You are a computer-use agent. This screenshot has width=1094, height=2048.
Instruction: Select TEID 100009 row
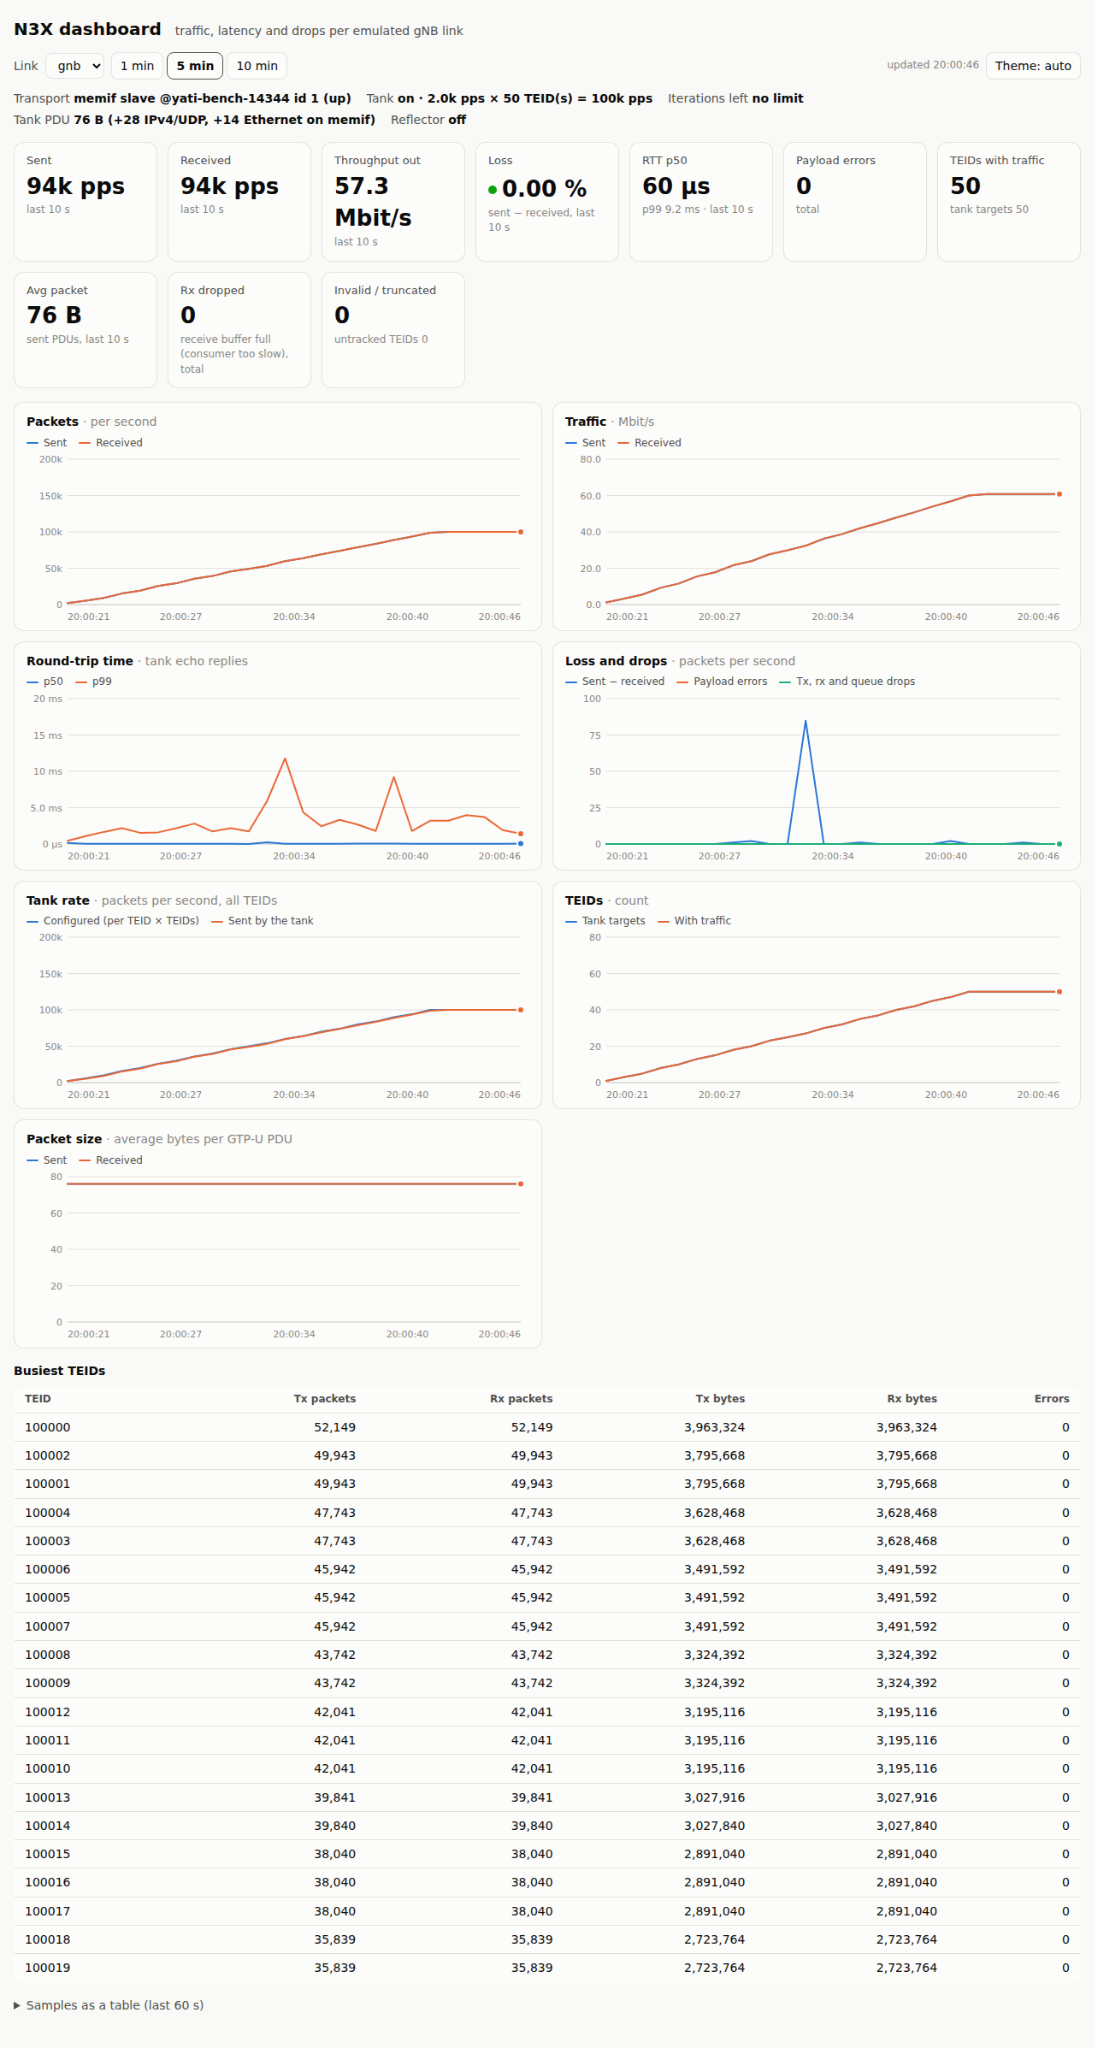coord(547,1683)
